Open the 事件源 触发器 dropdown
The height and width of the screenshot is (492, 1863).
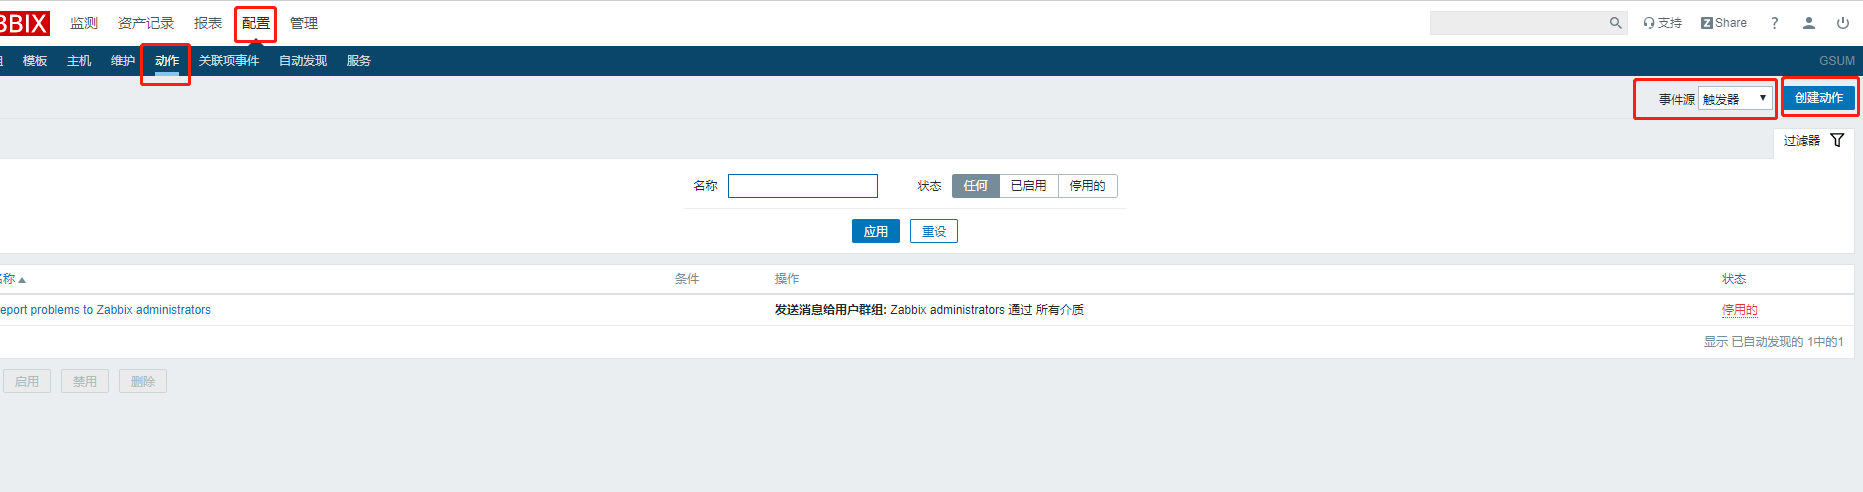(1735, 99)
